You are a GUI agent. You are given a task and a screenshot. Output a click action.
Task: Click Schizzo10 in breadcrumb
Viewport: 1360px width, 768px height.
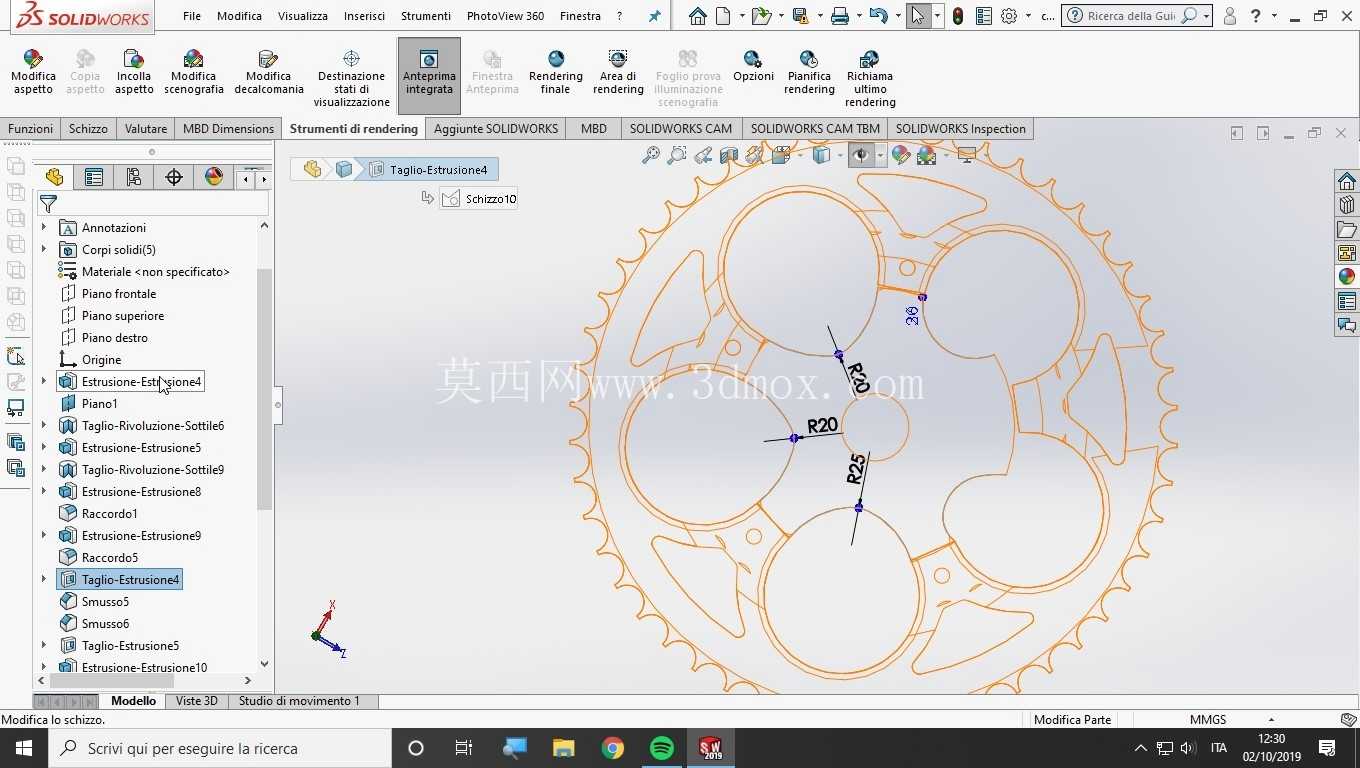pos(480,199)
